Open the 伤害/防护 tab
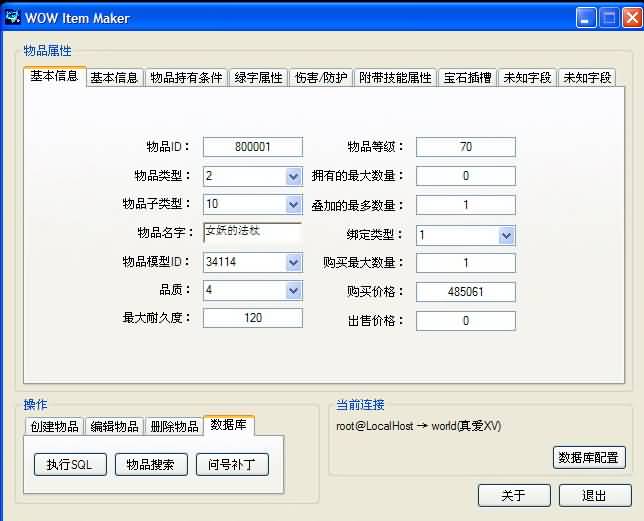Image resolution: width=644 pixels, height=521 pixels. click(x=321, y=78)
